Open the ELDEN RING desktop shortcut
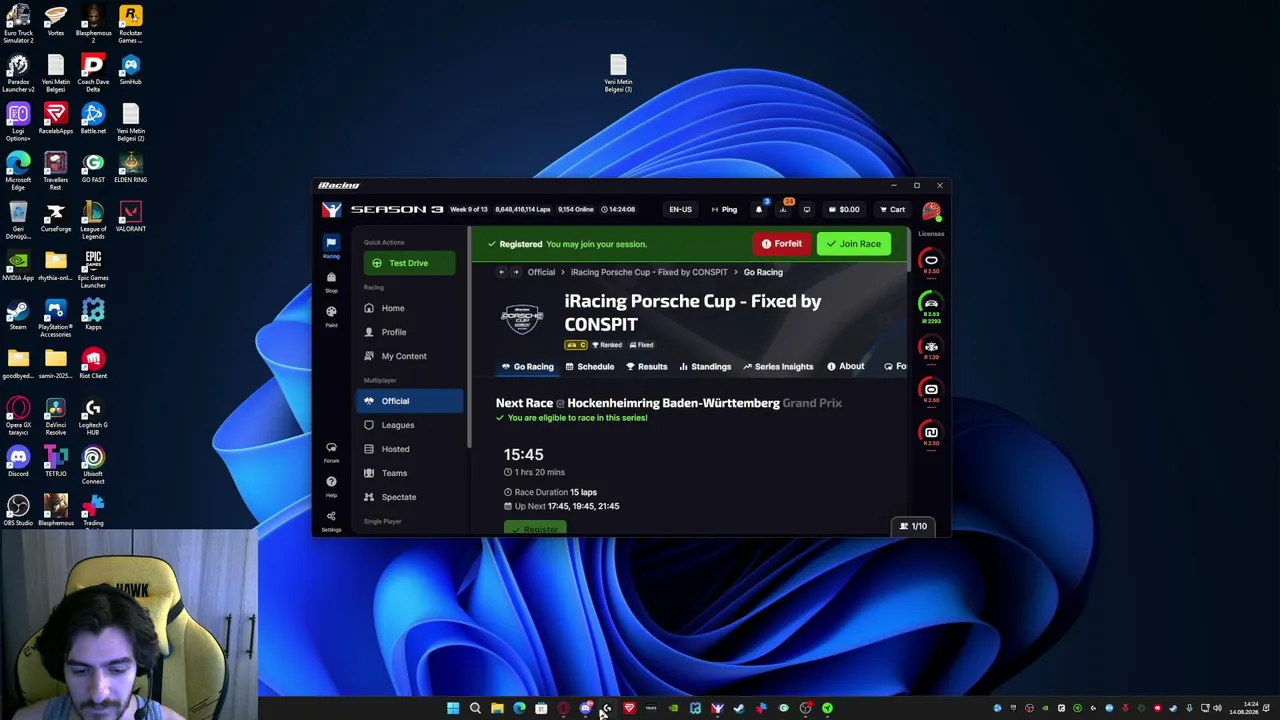 (x=130, y=168)
